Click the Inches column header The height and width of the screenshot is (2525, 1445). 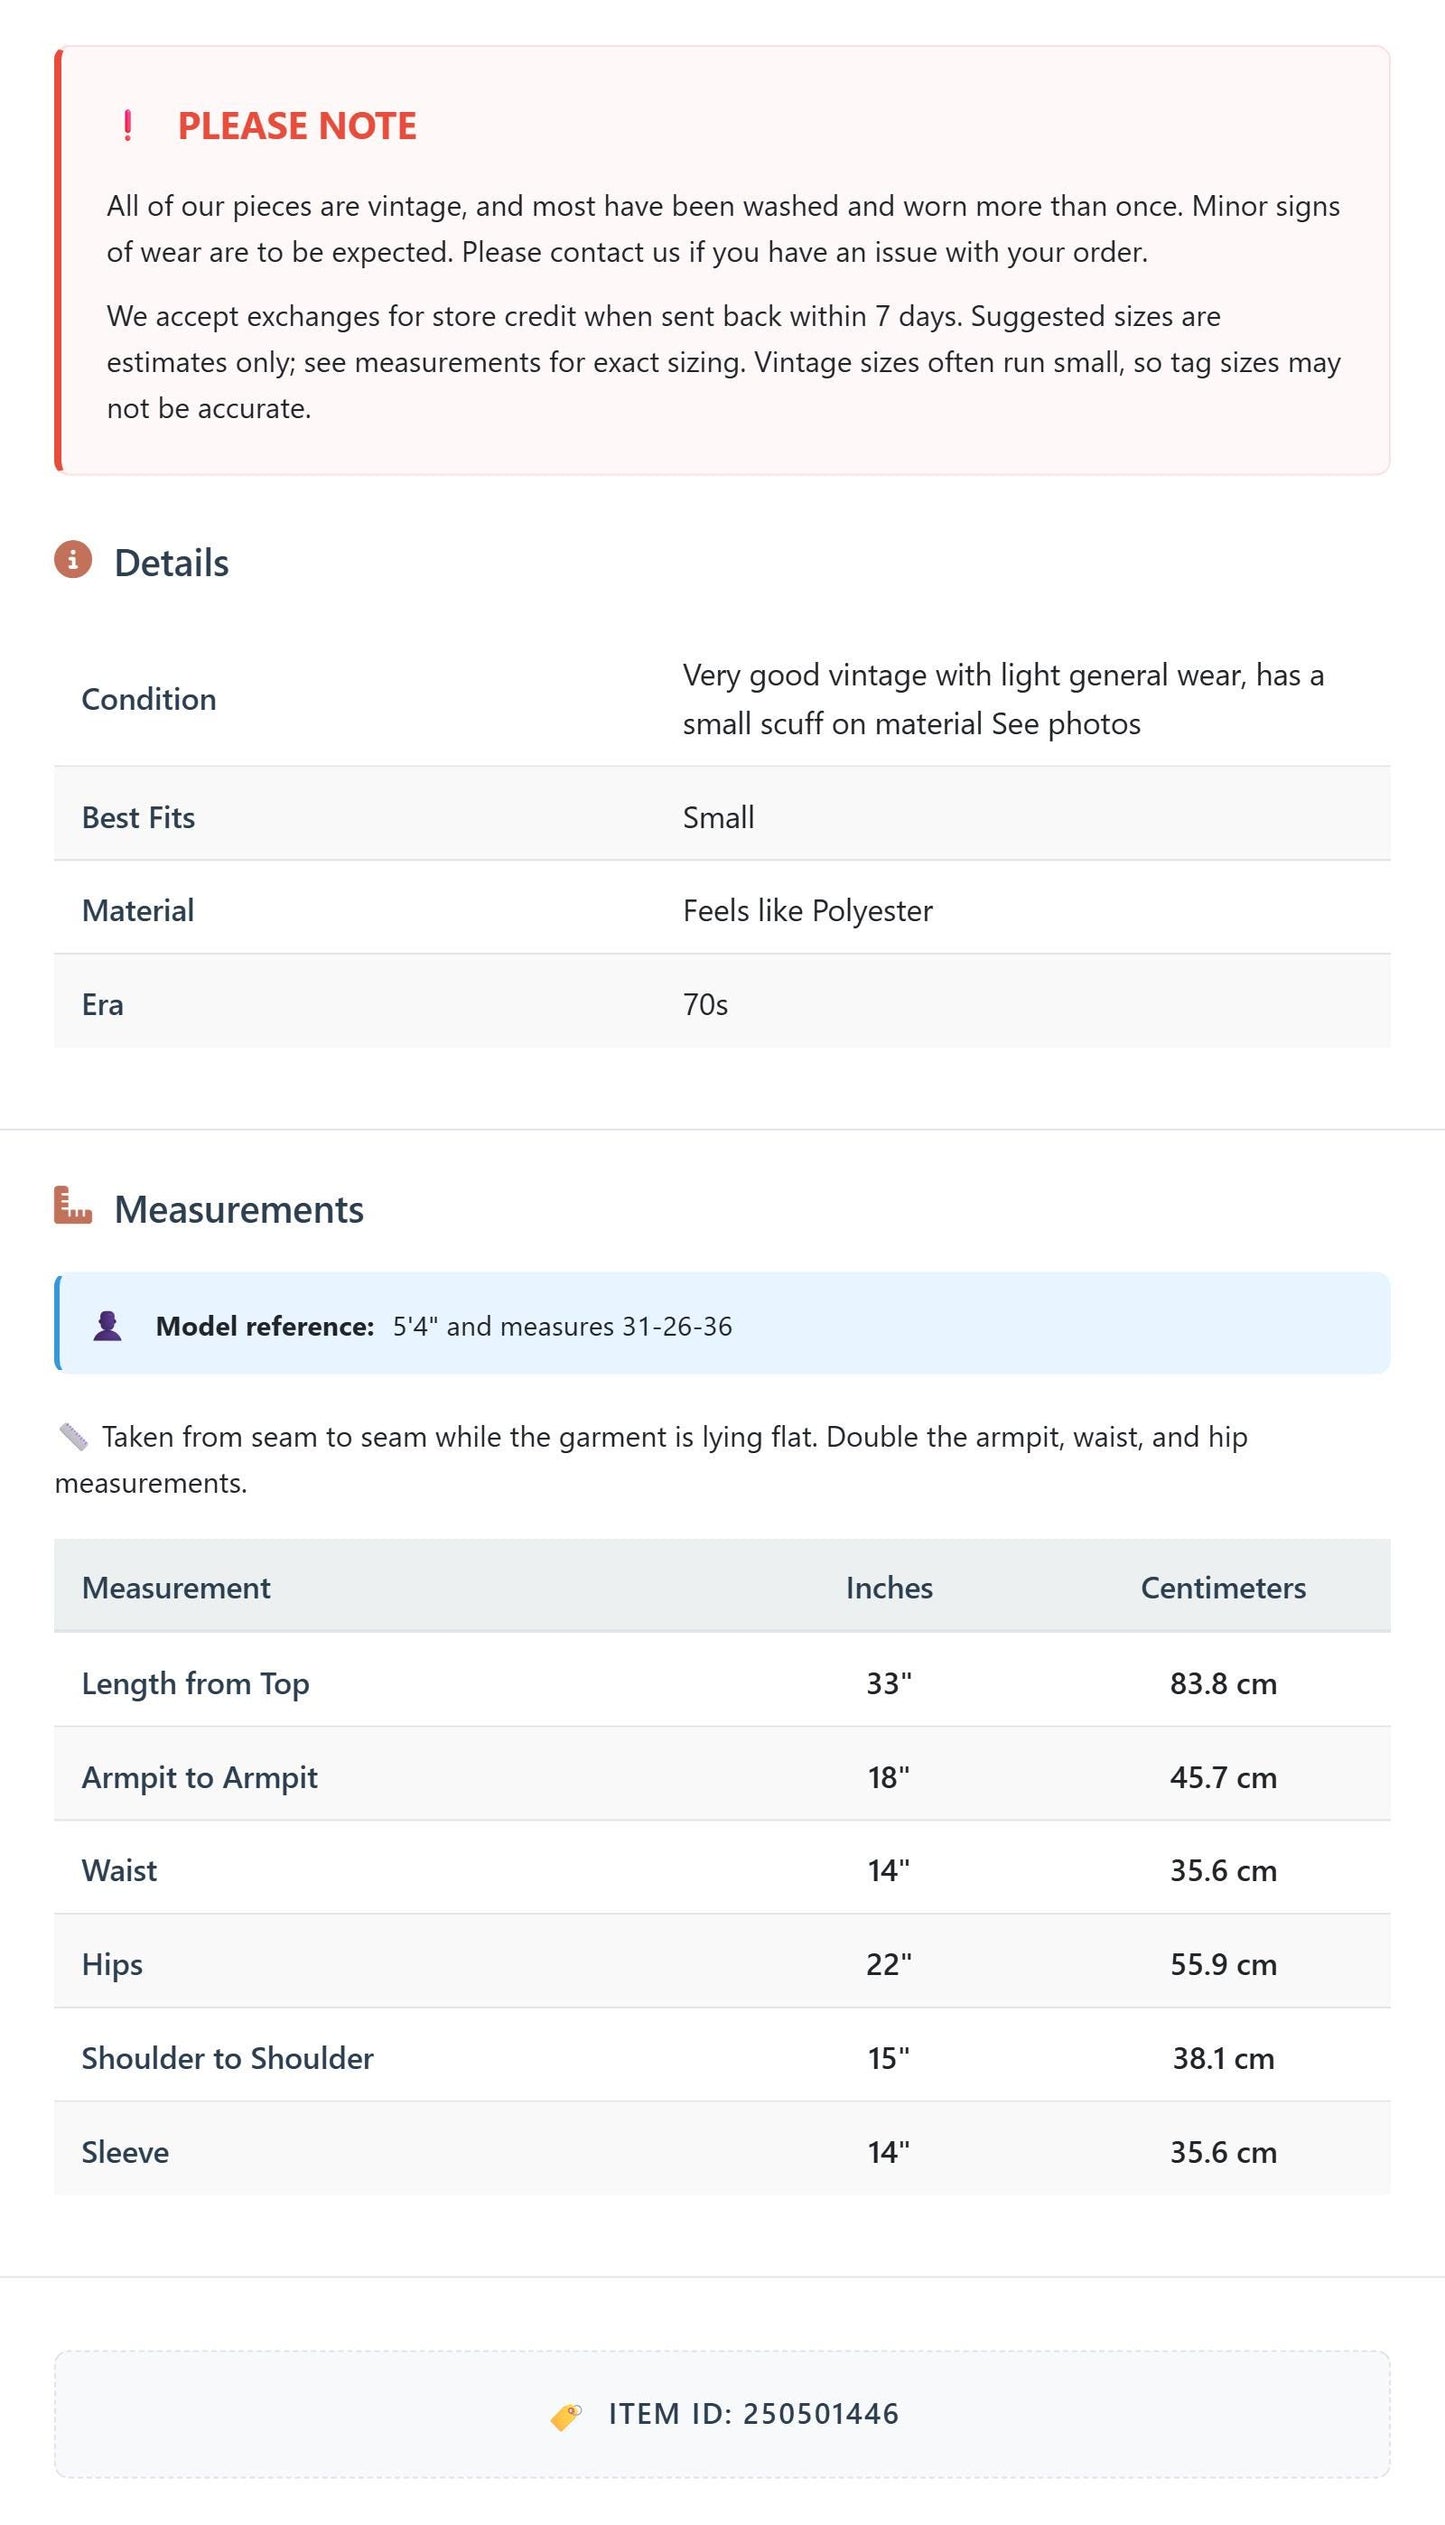tap(889, 1588)
